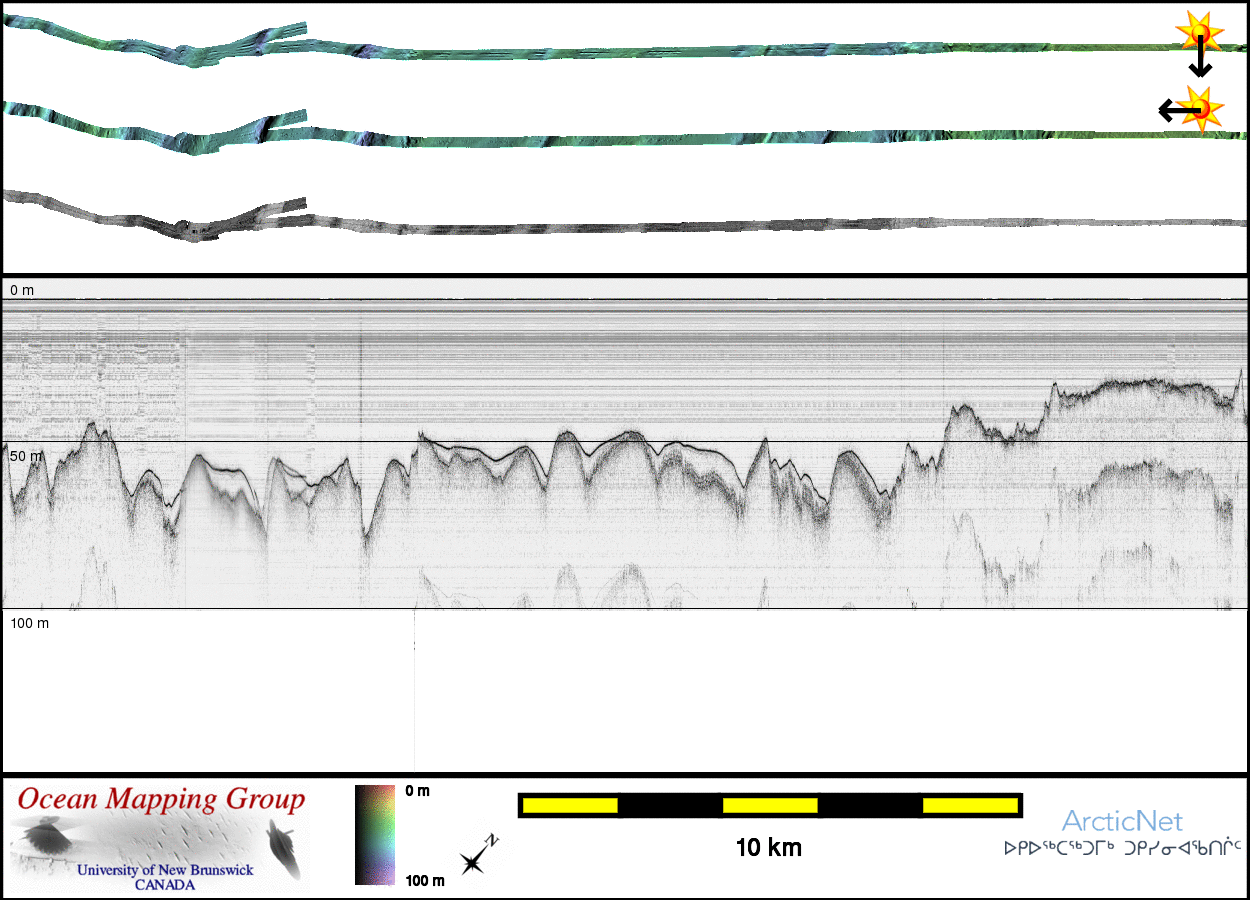Click the lower sun illumination icon
The height and width of the screenshot is (900, 1250).
point(1201,106)
